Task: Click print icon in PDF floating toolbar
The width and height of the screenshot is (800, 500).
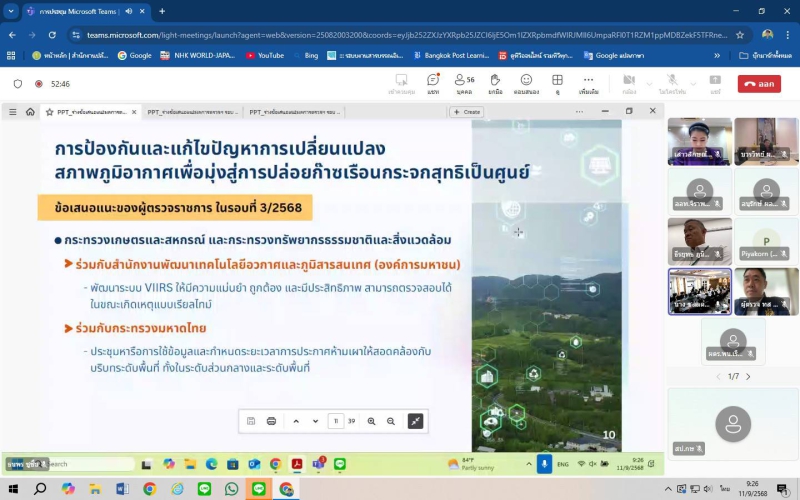Action: coord(271,421)
